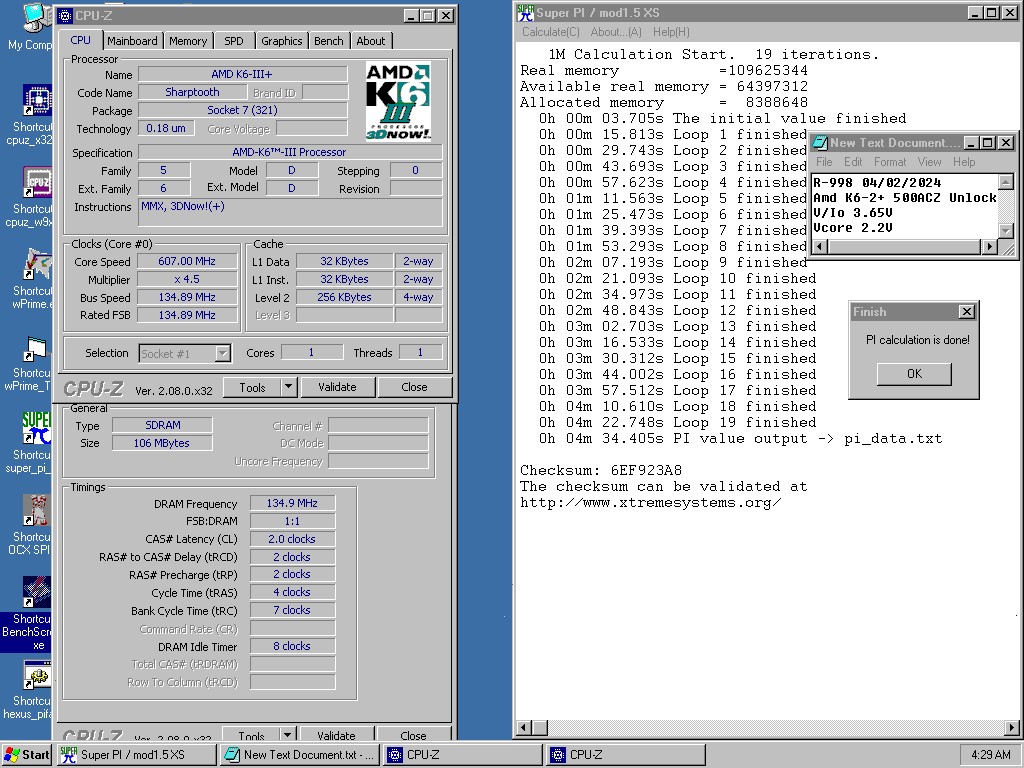Click the Memory Size 106 MBytes field
The image size is (1024, 768).
coord(162,443)
